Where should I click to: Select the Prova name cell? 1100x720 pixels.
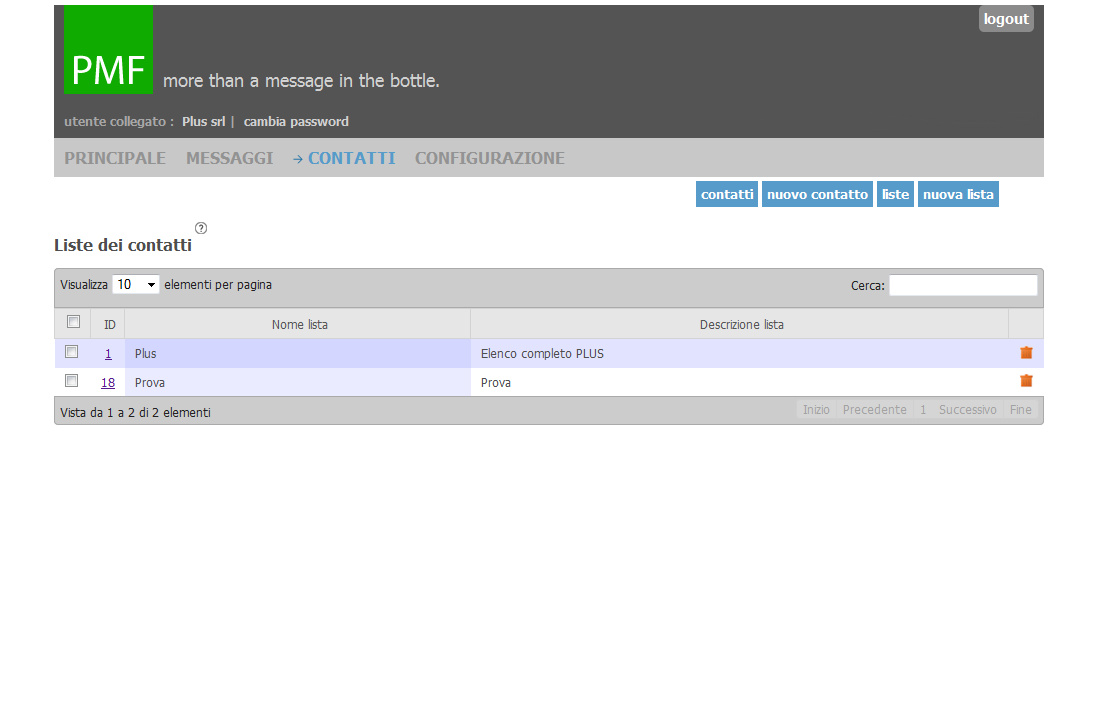point(297,382)
